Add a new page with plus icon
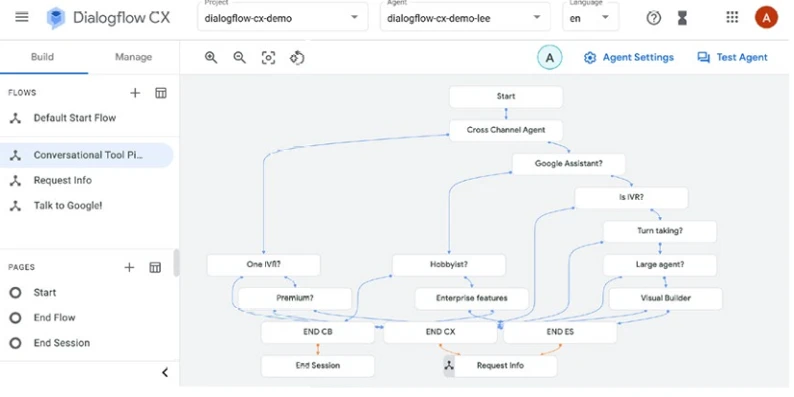This screenshot has width=794, height=397. coord(129,267)
